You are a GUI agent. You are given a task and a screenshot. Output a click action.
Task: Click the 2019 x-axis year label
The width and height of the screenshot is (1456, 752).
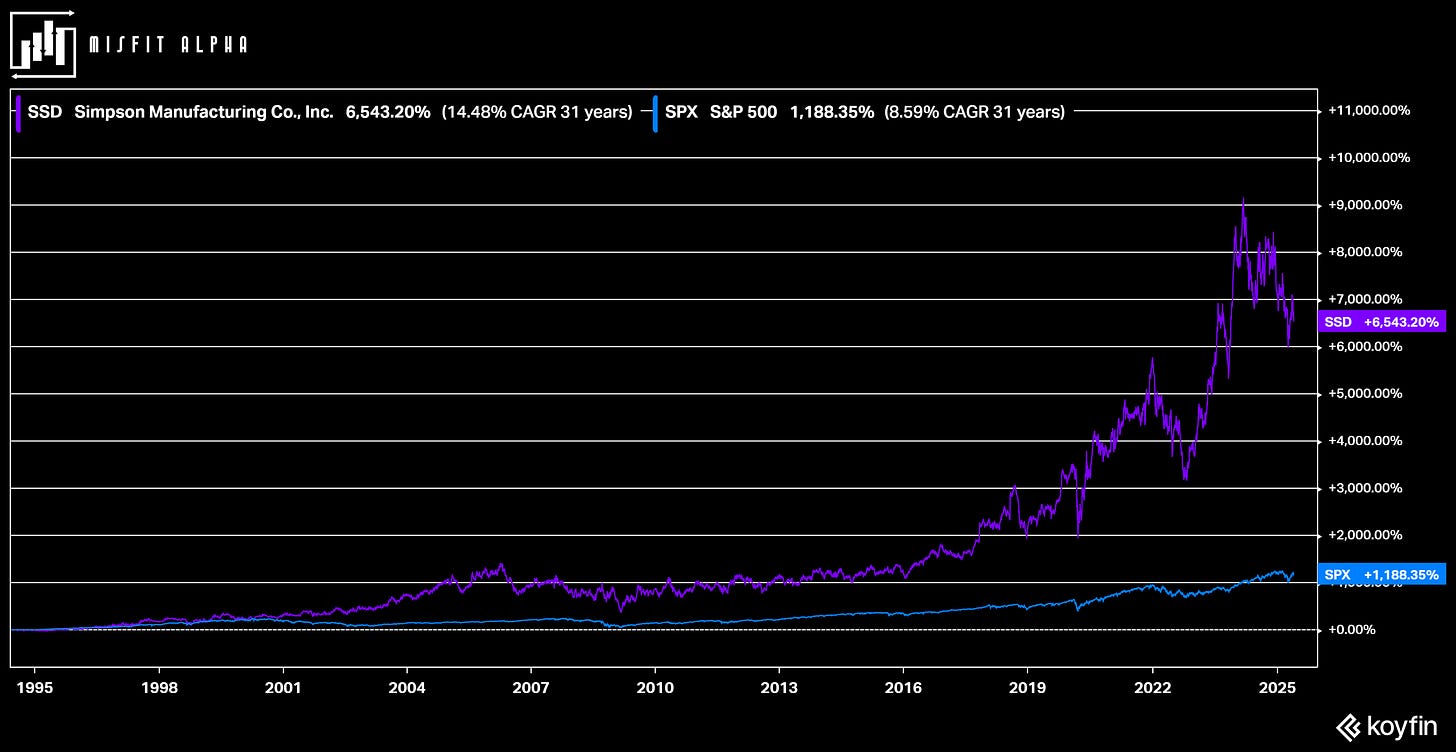click(1028, 688)
